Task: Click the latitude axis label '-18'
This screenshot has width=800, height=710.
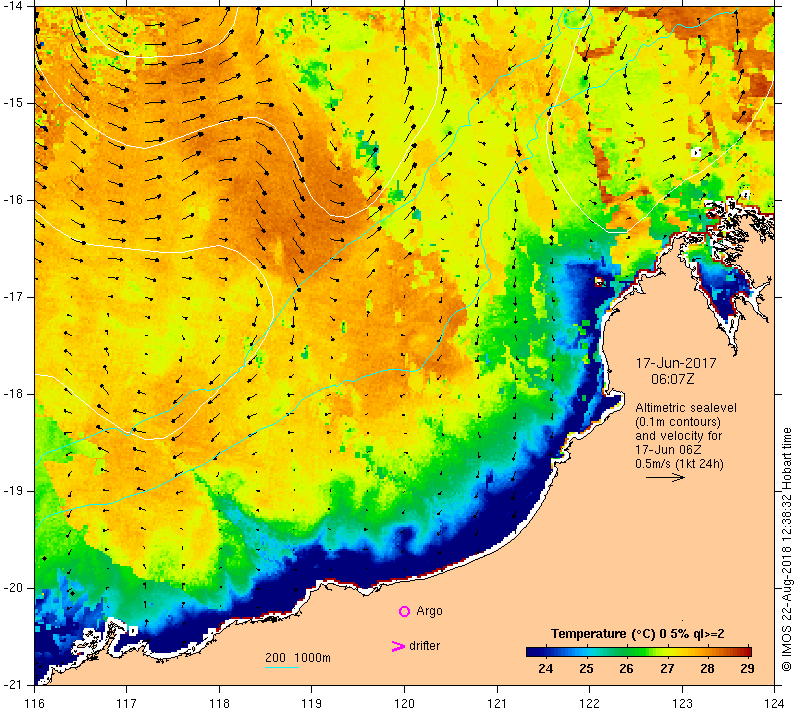Action: pyautogui.click(x=12, y=394)
